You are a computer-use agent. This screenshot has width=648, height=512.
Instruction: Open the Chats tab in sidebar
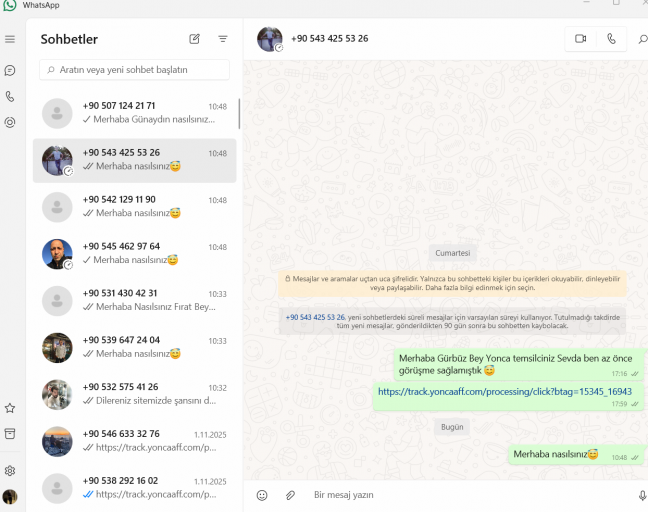[10, 71]
